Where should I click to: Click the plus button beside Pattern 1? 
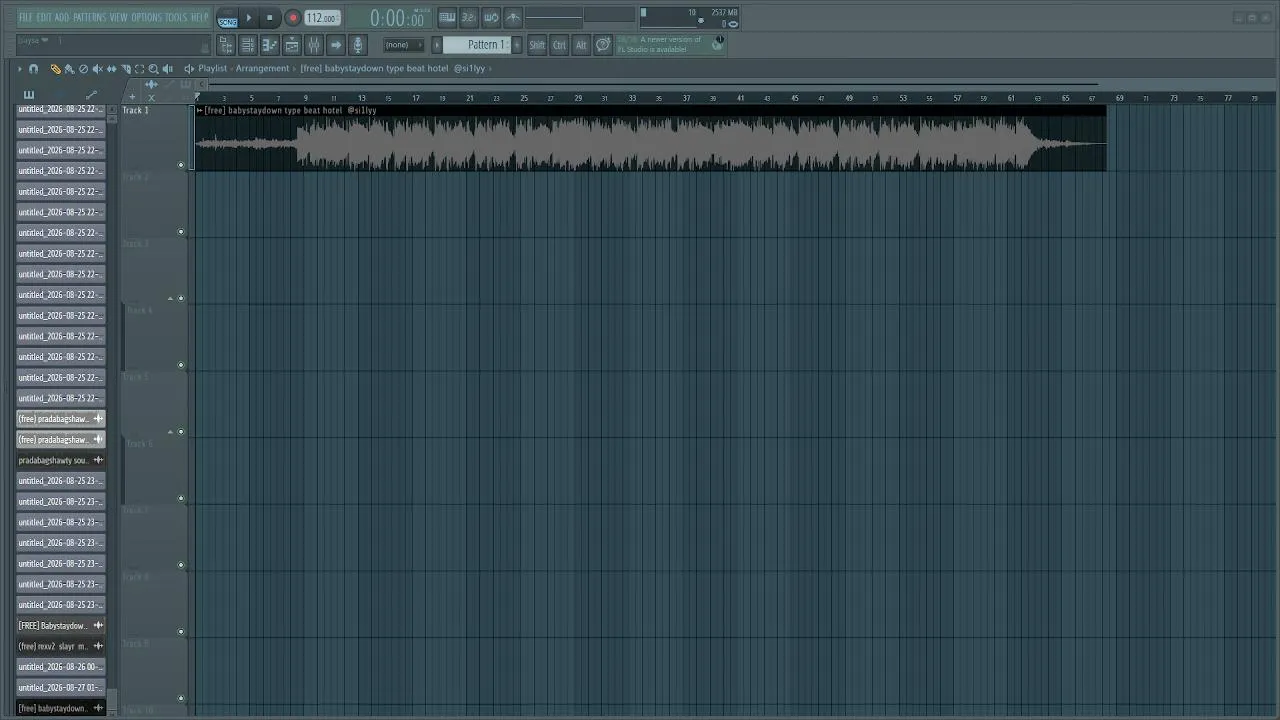coord(516,45)
